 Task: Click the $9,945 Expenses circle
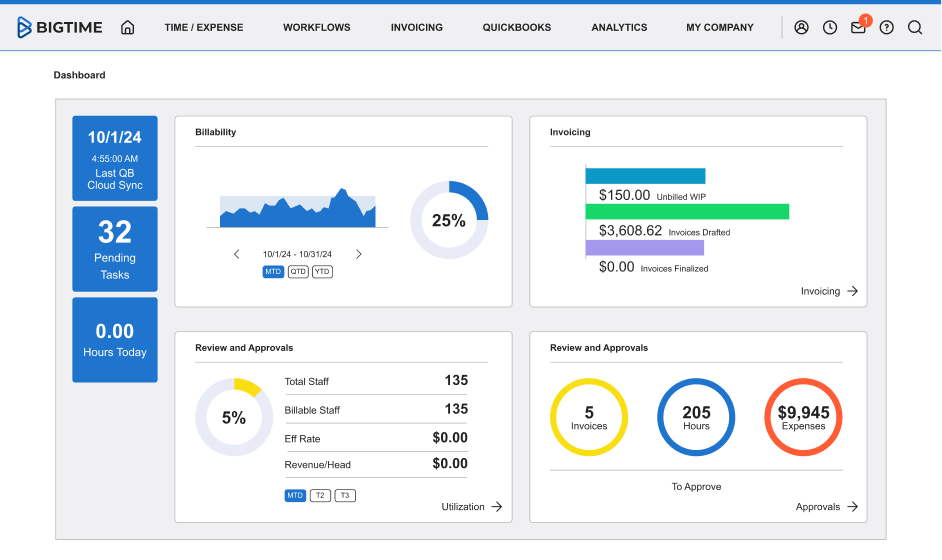pos(803,417)
